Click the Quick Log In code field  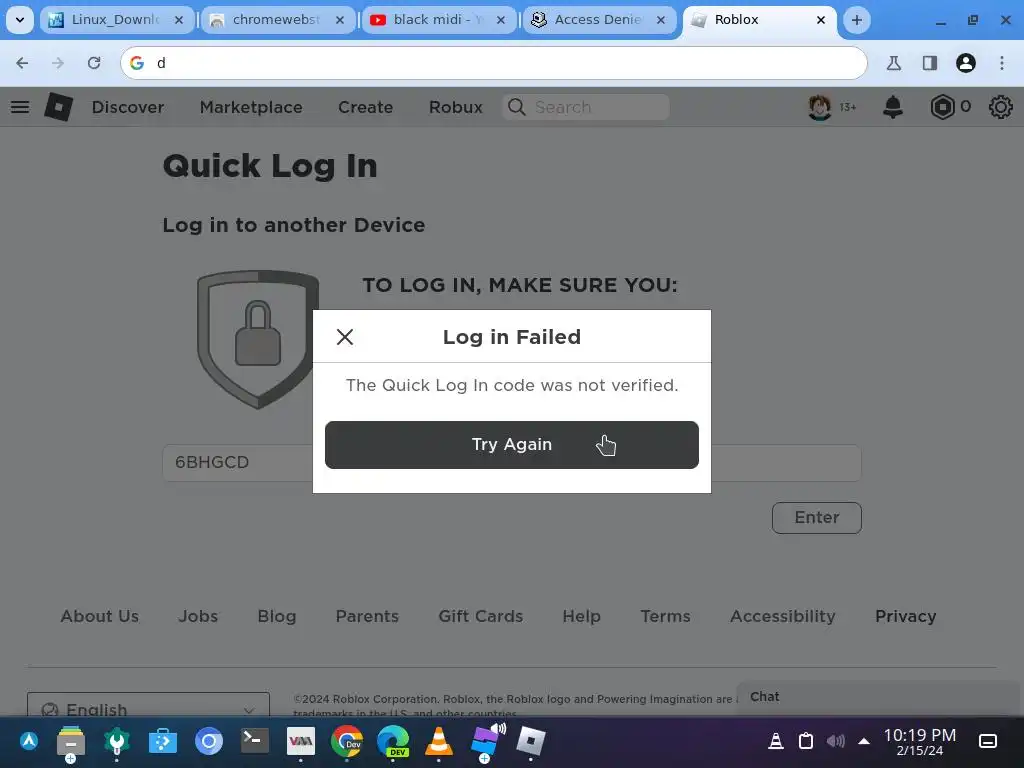point(511,463)
